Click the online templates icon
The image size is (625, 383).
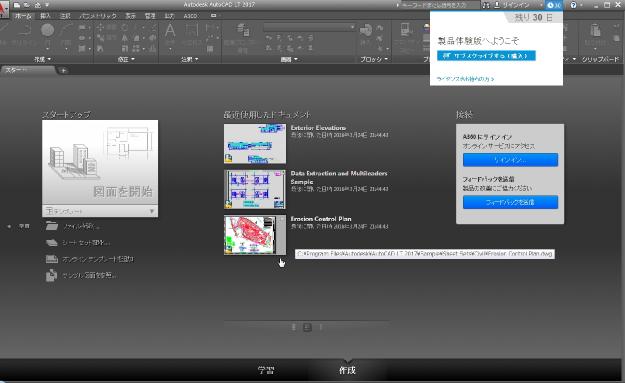point(52,259)
